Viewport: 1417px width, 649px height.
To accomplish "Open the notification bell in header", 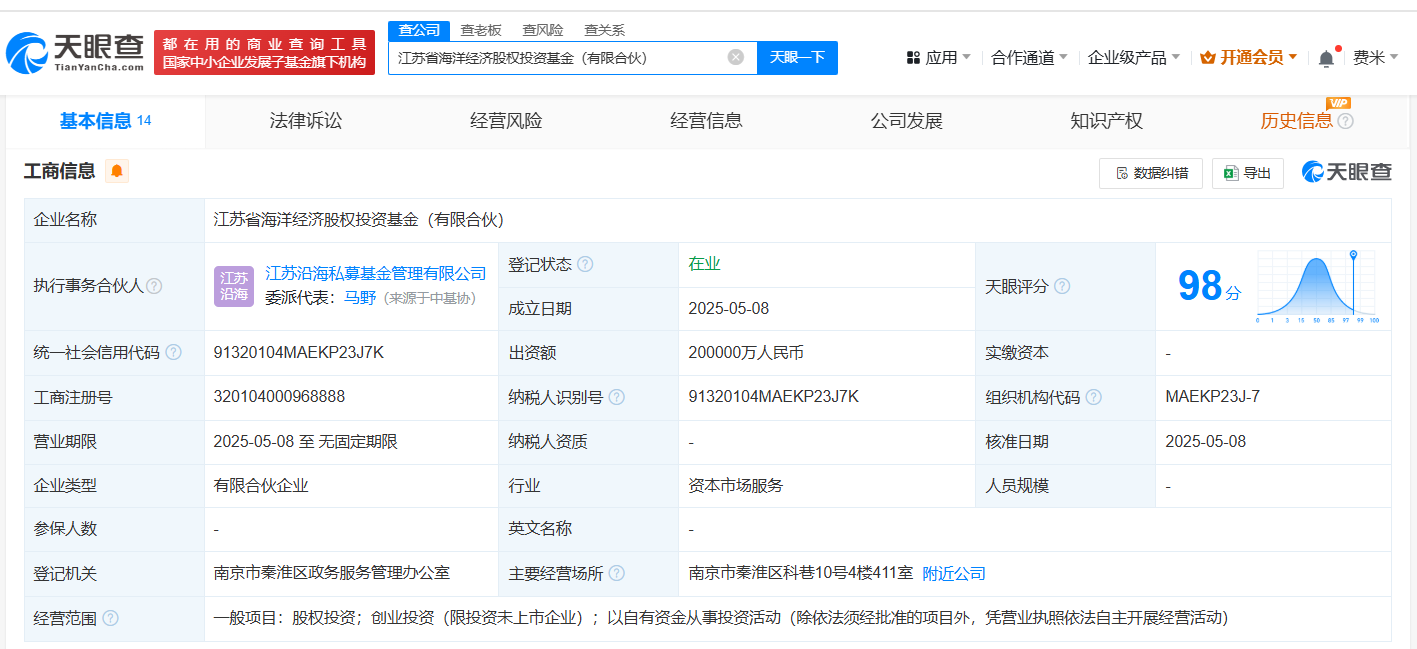I will 1326,58.
